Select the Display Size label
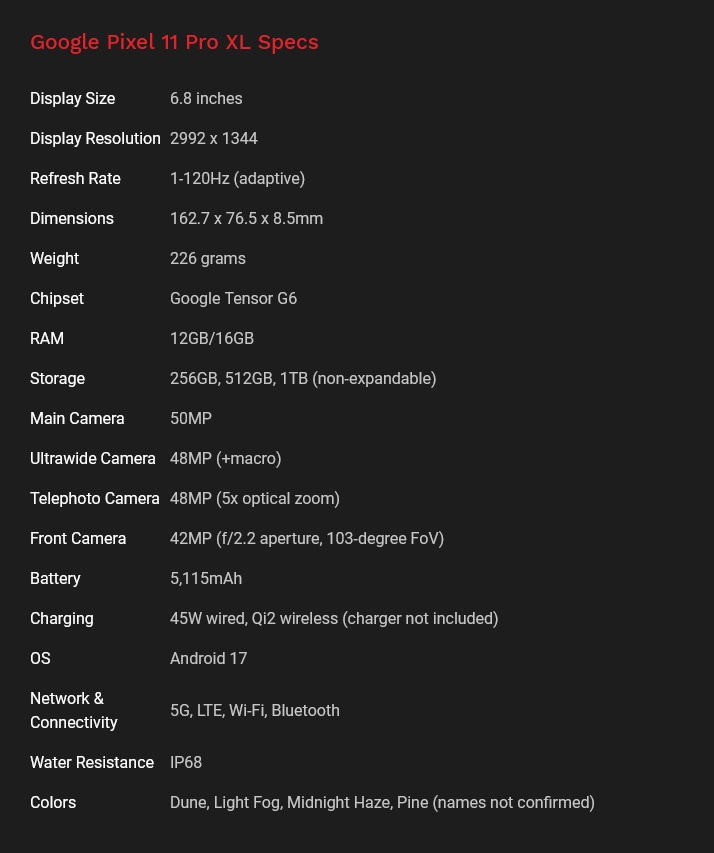Screen dimensions: 714x853 pos(72,98)
